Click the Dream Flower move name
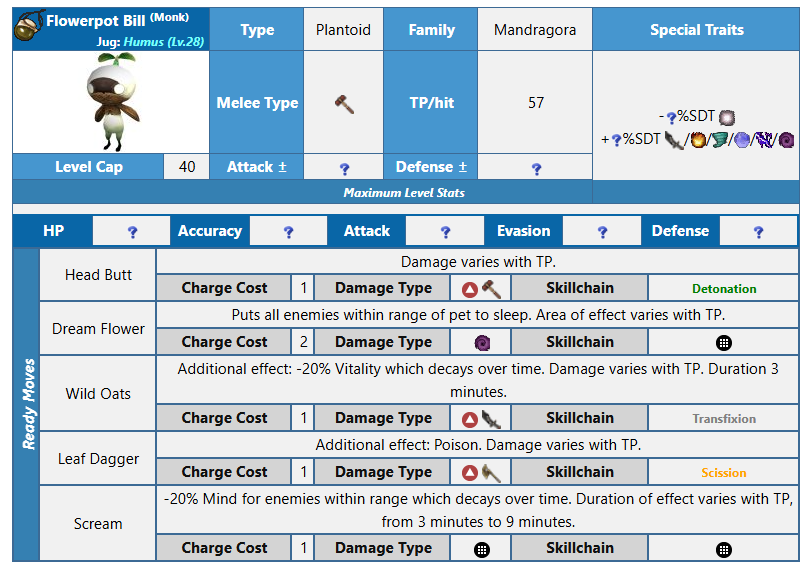This screenshot has width=804, height=569. [x=98, y=329]
